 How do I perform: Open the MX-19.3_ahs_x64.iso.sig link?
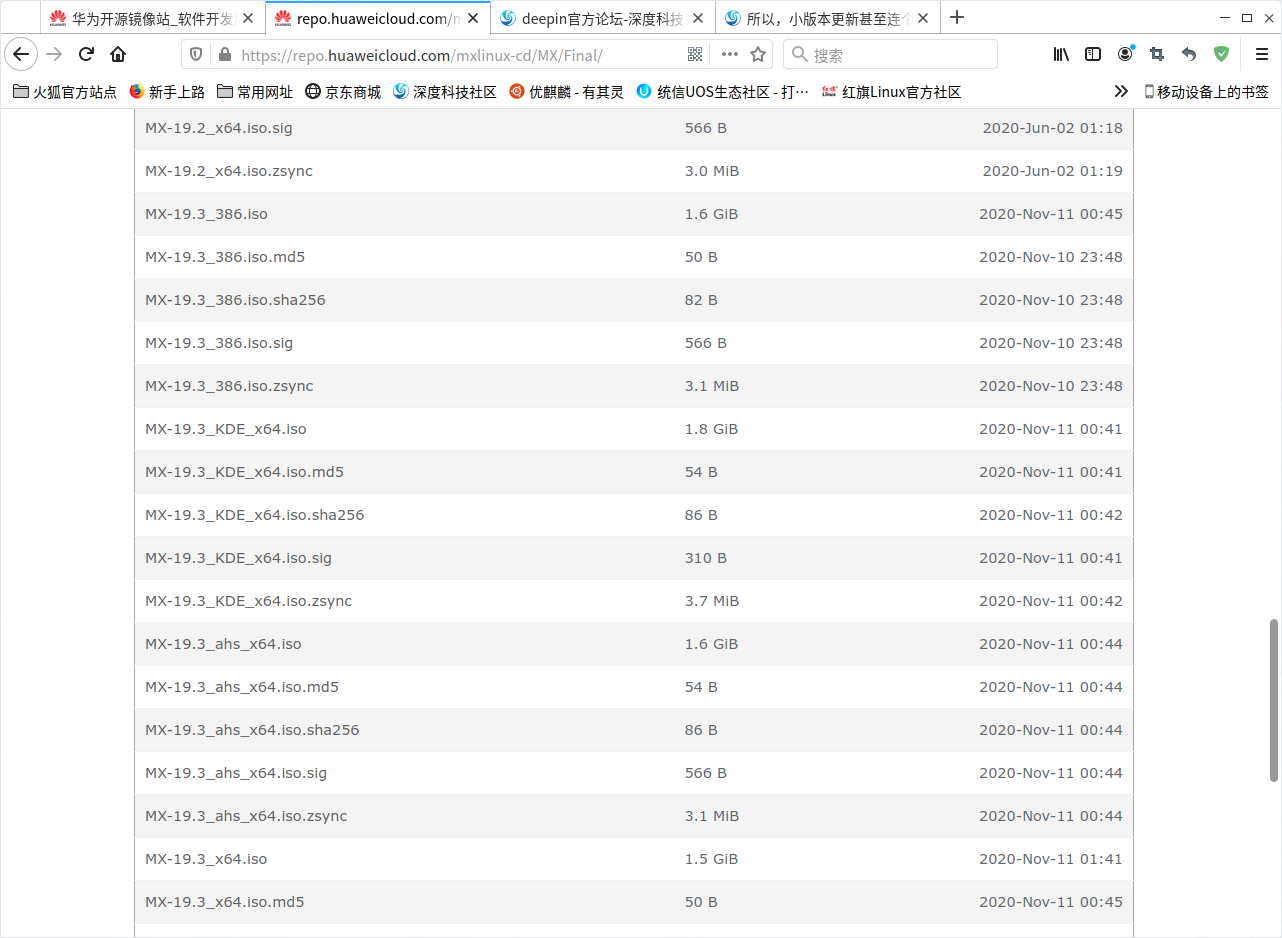pyautogui.click(x=236, y=773)
